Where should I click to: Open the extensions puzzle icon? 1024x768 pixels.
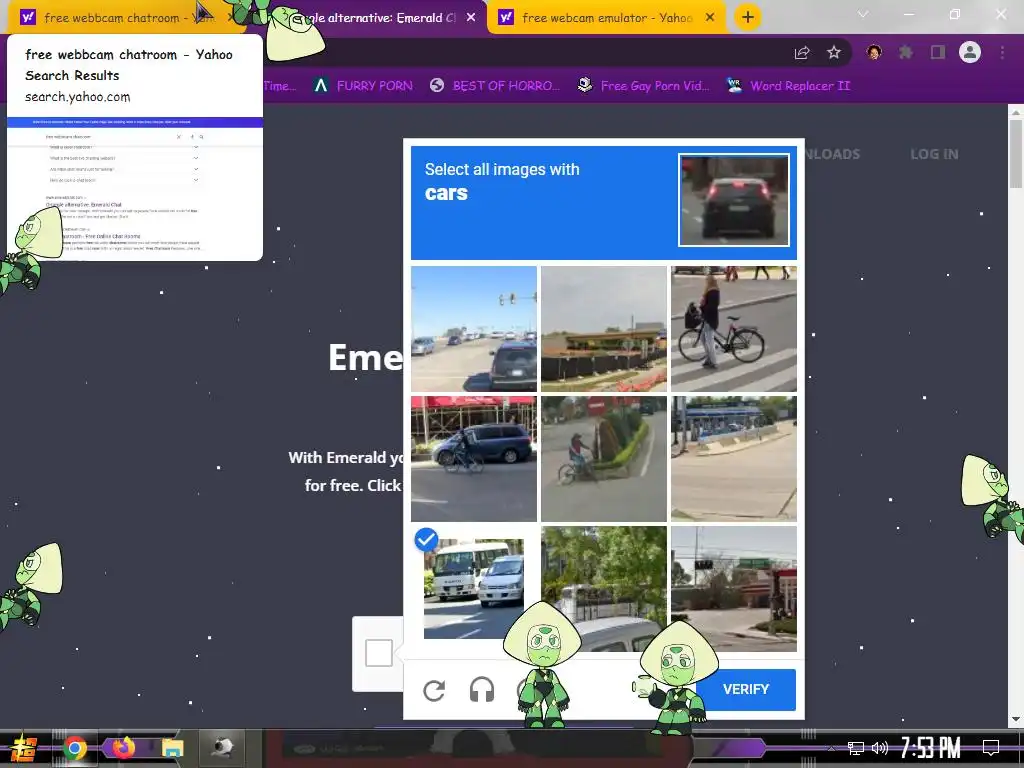coord(906,52)
